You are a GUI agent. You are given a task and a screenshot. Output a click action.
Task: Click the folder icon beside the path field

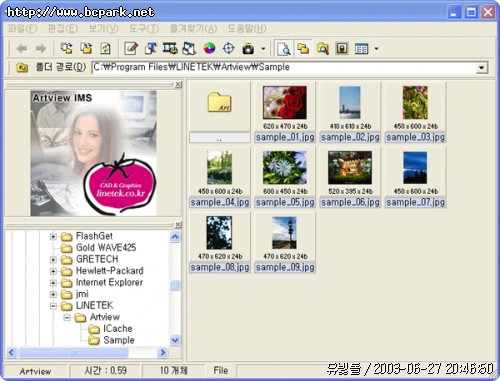[22, 68]
